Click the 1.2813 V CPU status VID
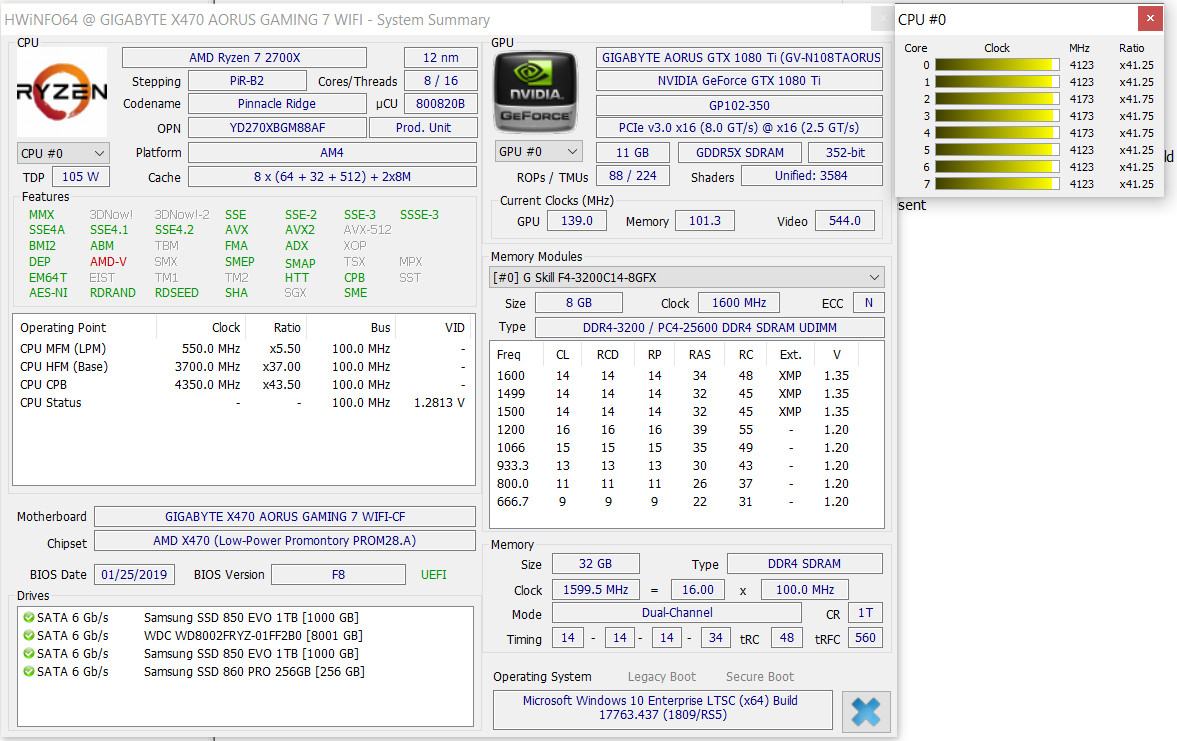This screenshot has height=741, width=1177. [x=439, y=402]
